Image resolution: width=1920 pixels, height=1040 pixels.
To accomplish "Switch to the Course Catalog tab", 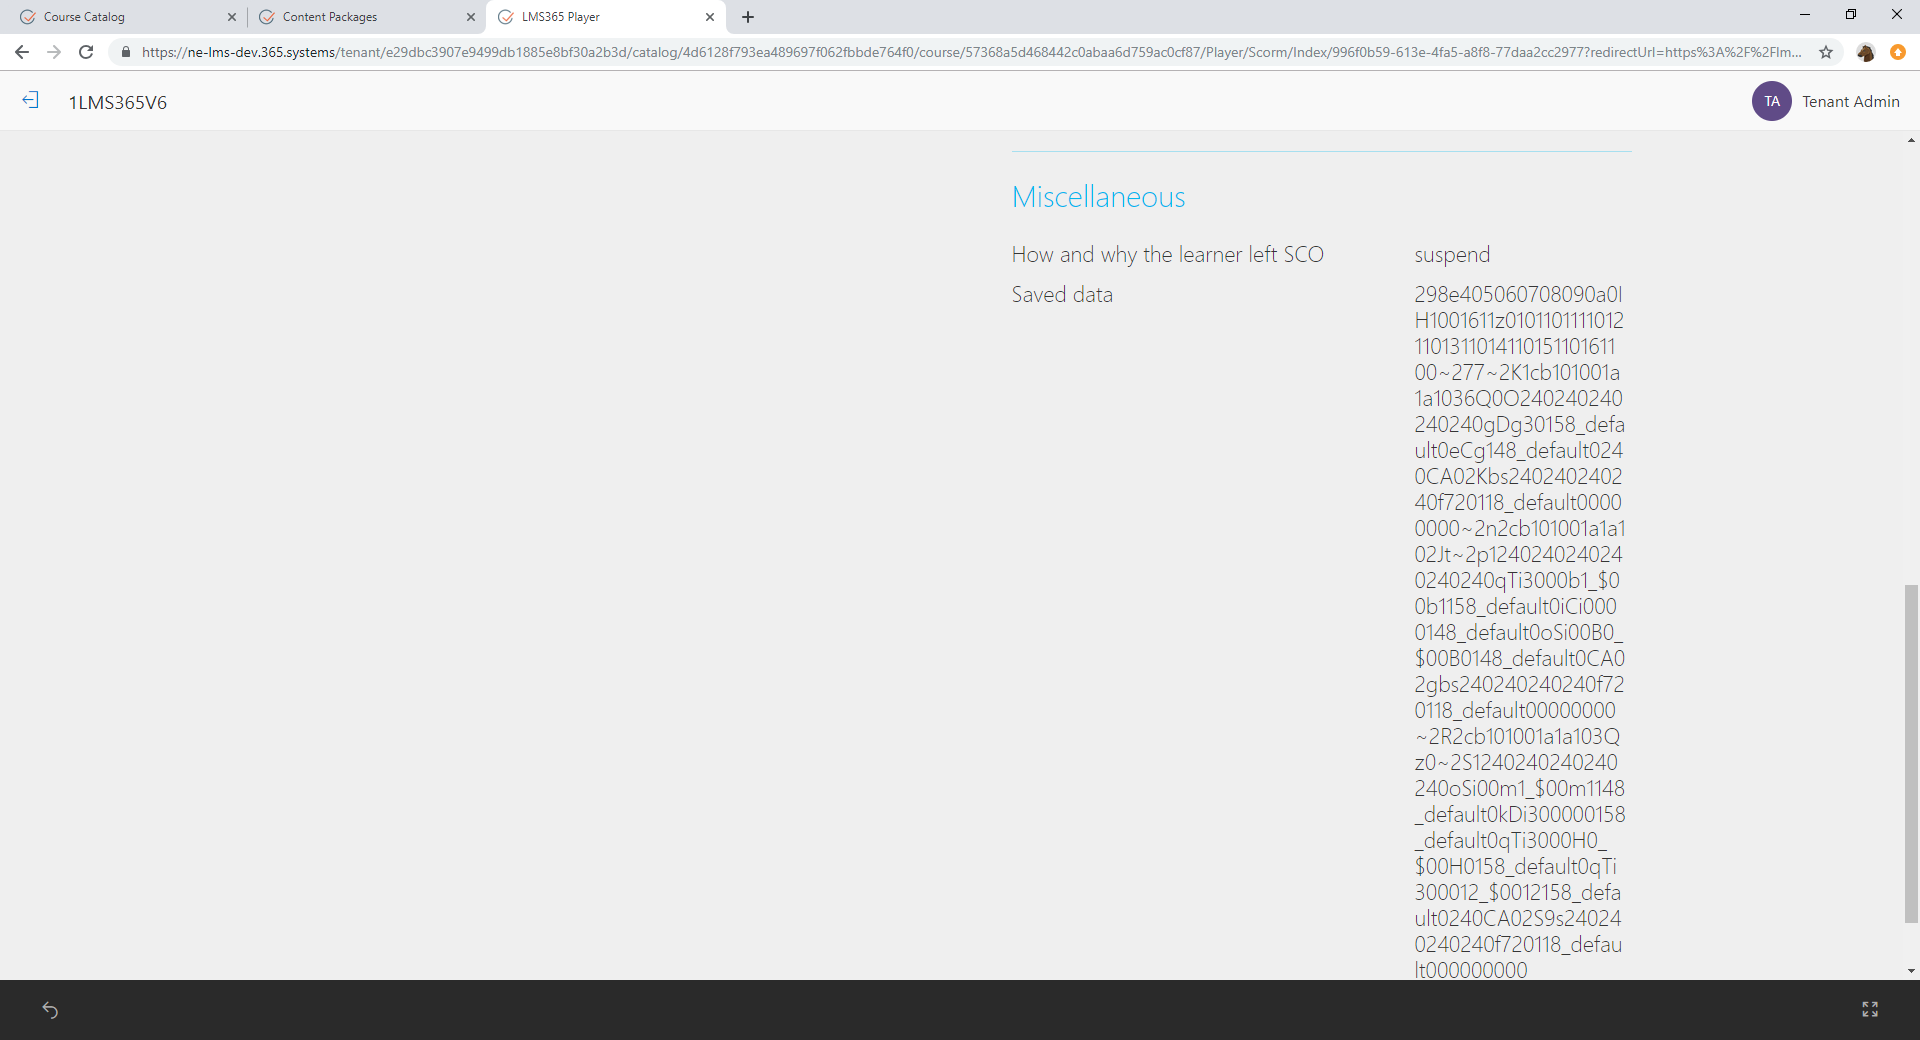I will pyautogui.click(x=127, y=17).
